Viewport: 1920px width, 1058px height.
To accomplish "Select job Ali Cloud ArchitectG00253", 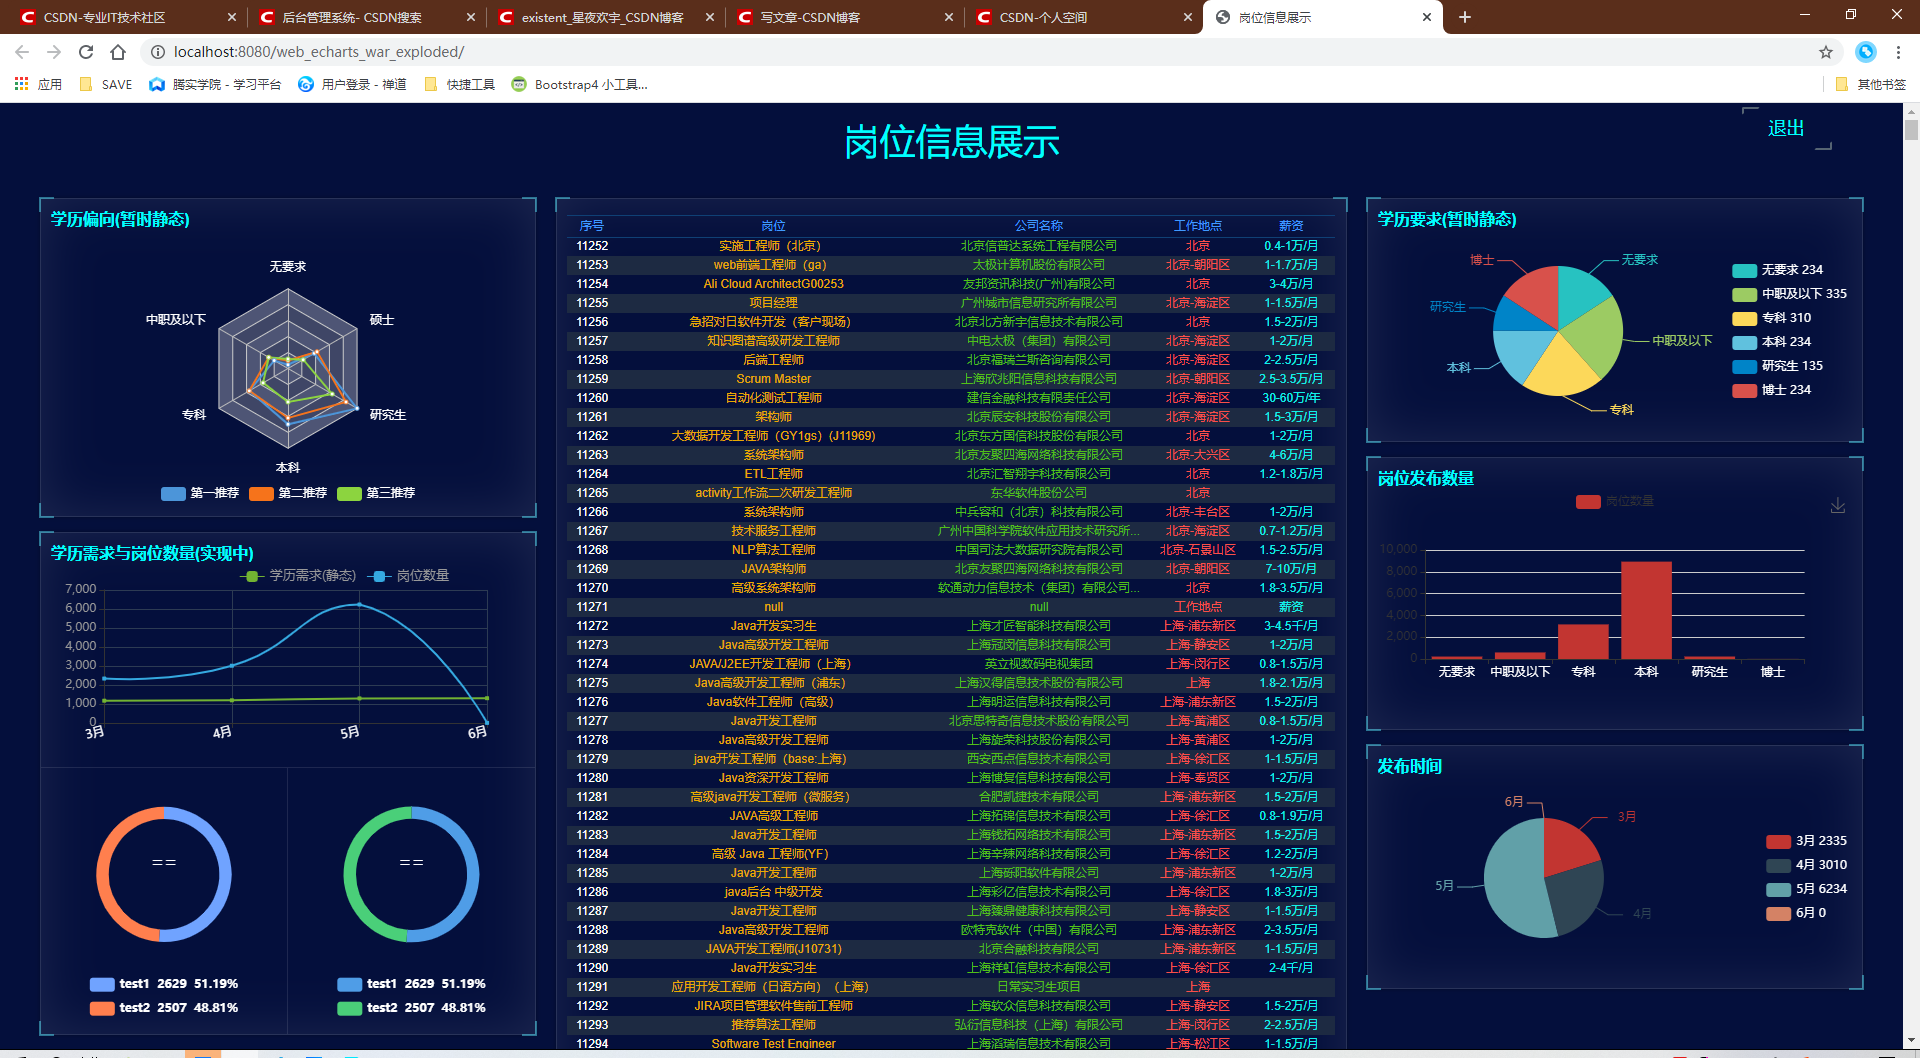I will 773,284.
